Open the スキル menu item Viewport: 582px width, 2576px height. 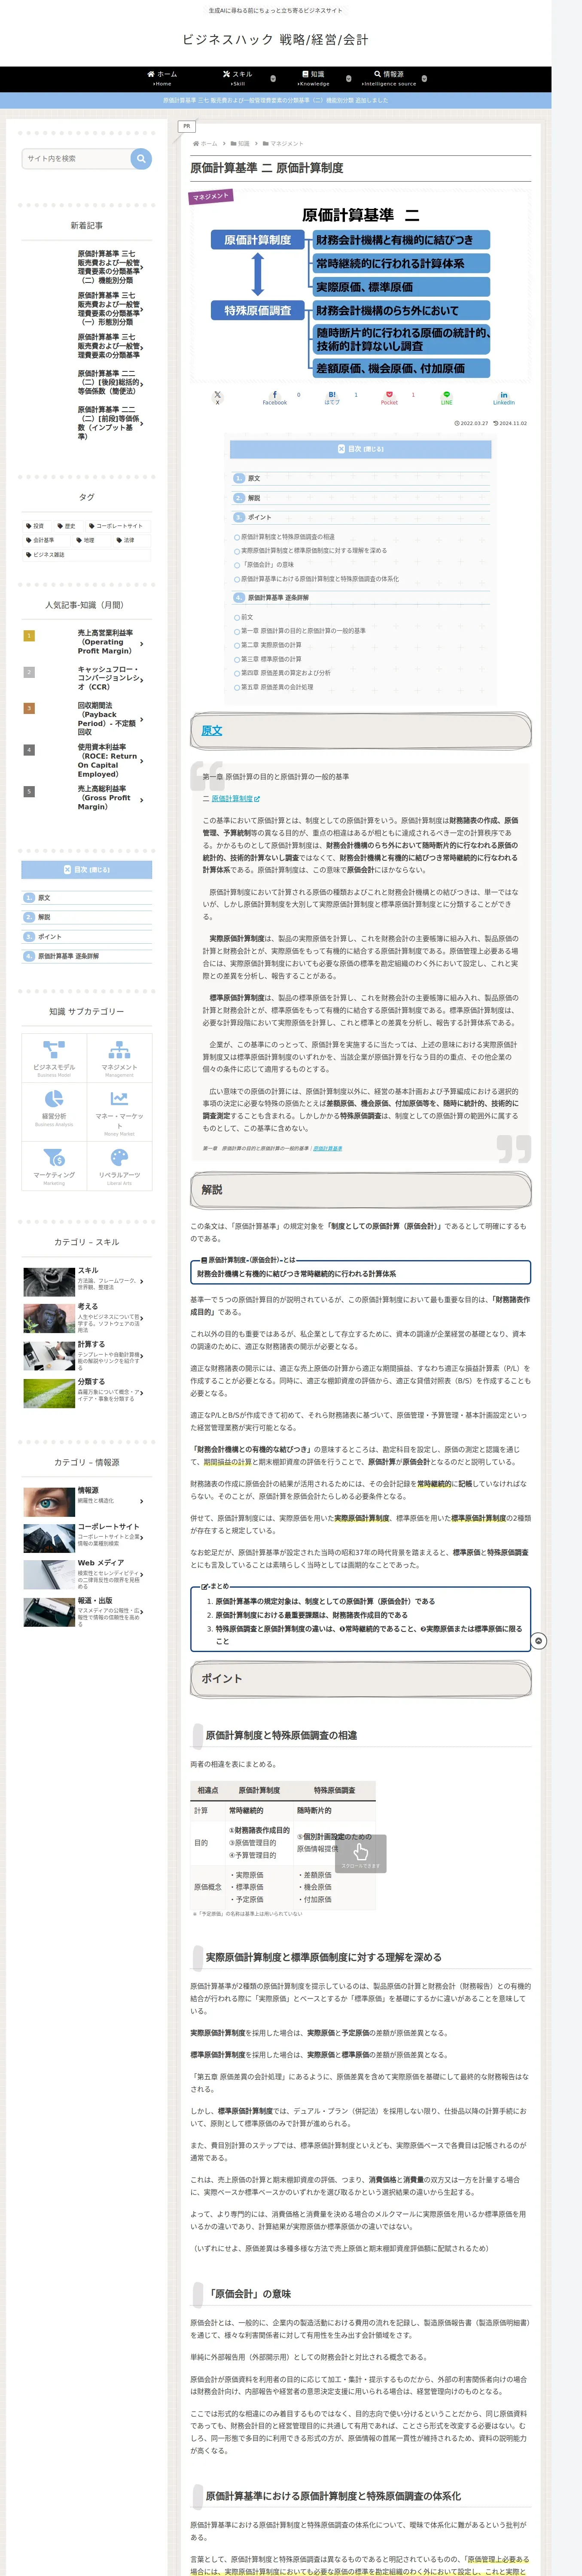click(238, 78)
